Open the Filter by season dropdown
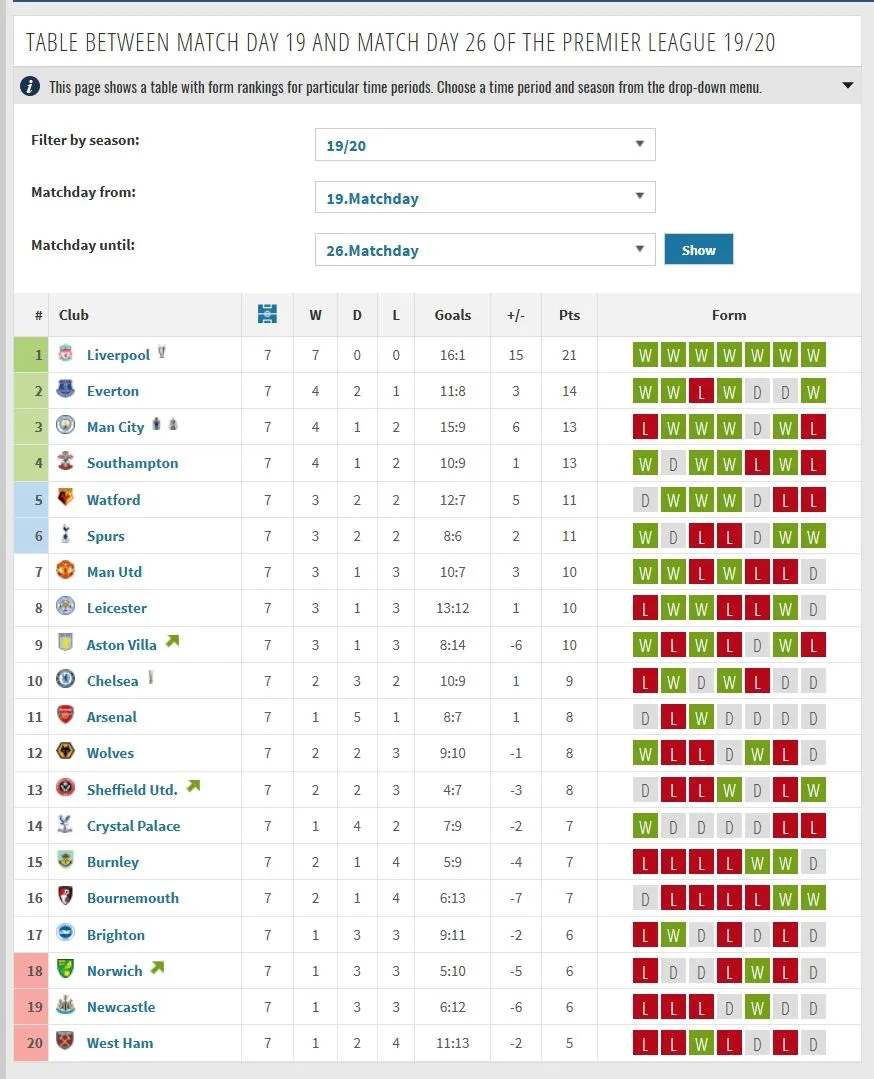The width and height of the screenshot is (874, 1079). point(485,145)
